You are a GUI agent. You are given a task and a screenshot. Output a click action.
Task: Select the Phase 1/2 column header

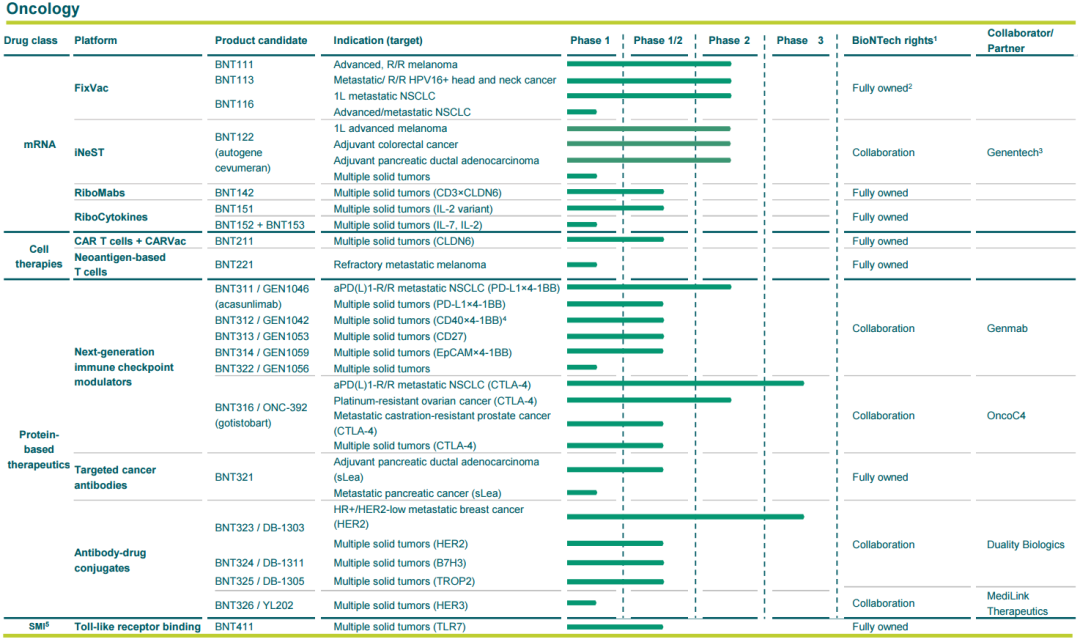(x=658, y=41)
